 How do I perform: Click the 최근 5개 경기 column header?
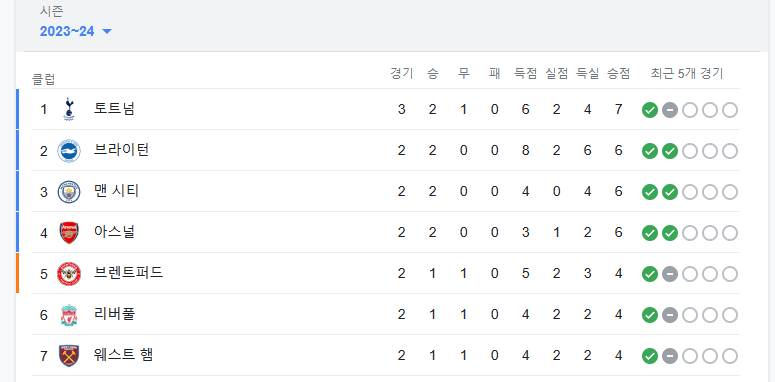(687, 74)
